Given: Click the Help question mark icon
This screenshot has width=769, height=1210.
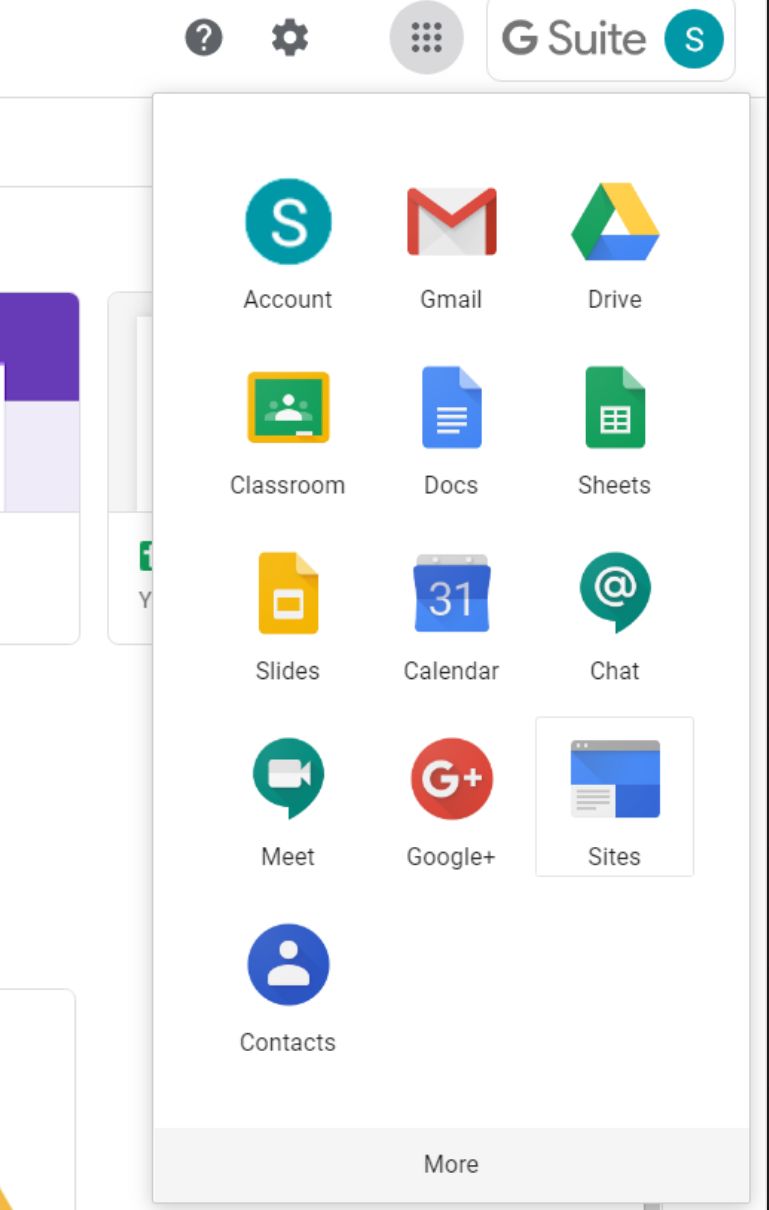Looking at the screenshot, I should 204,38.
